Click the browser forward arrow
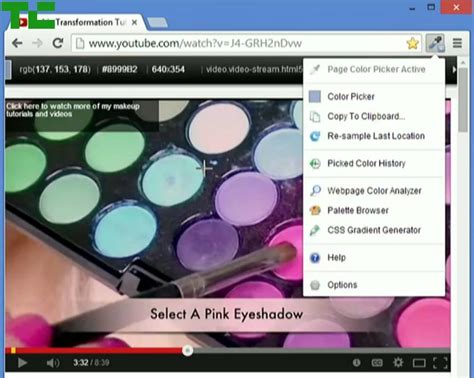Viewport: 474px width, 378px height. click(x=37, y=43)
